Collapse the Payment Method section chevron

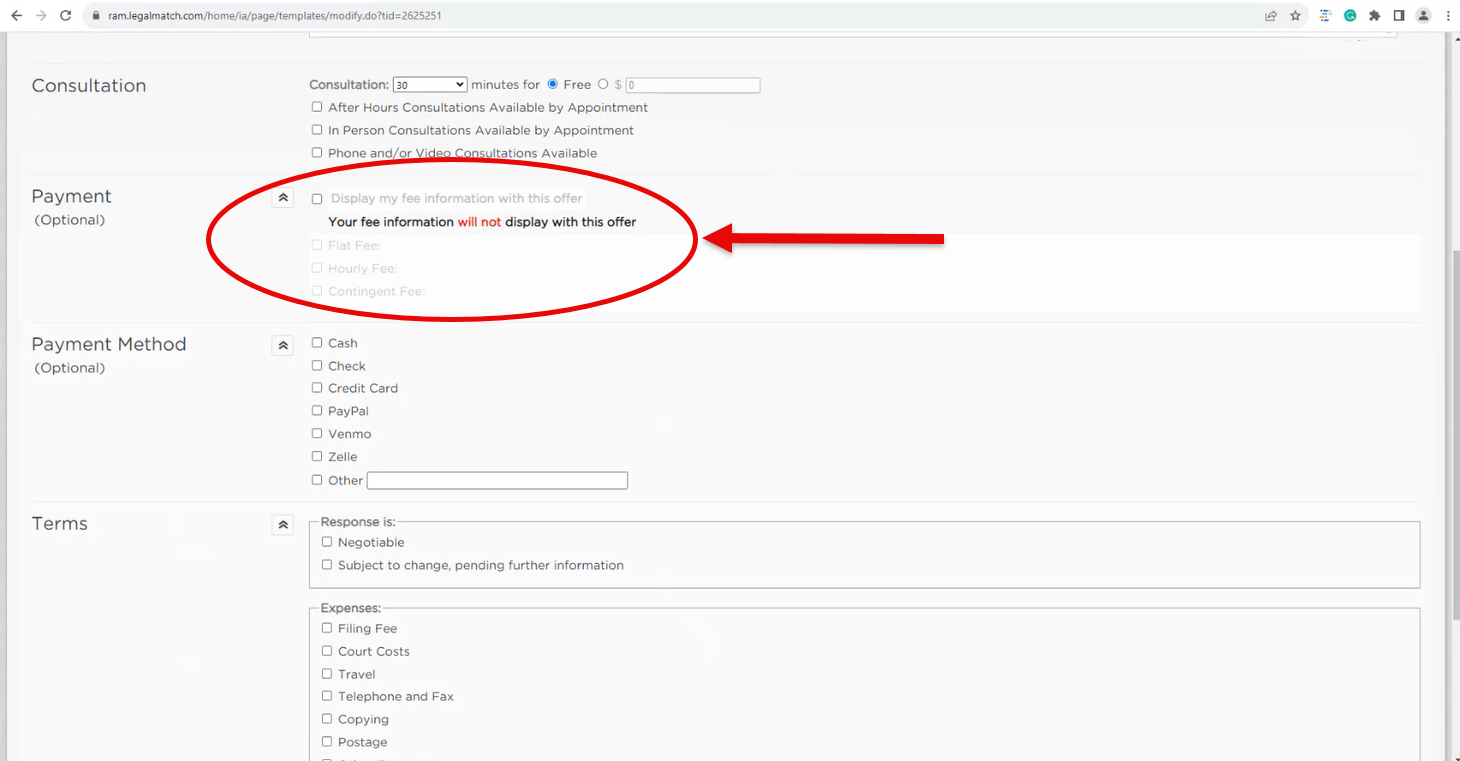(283, 345)
